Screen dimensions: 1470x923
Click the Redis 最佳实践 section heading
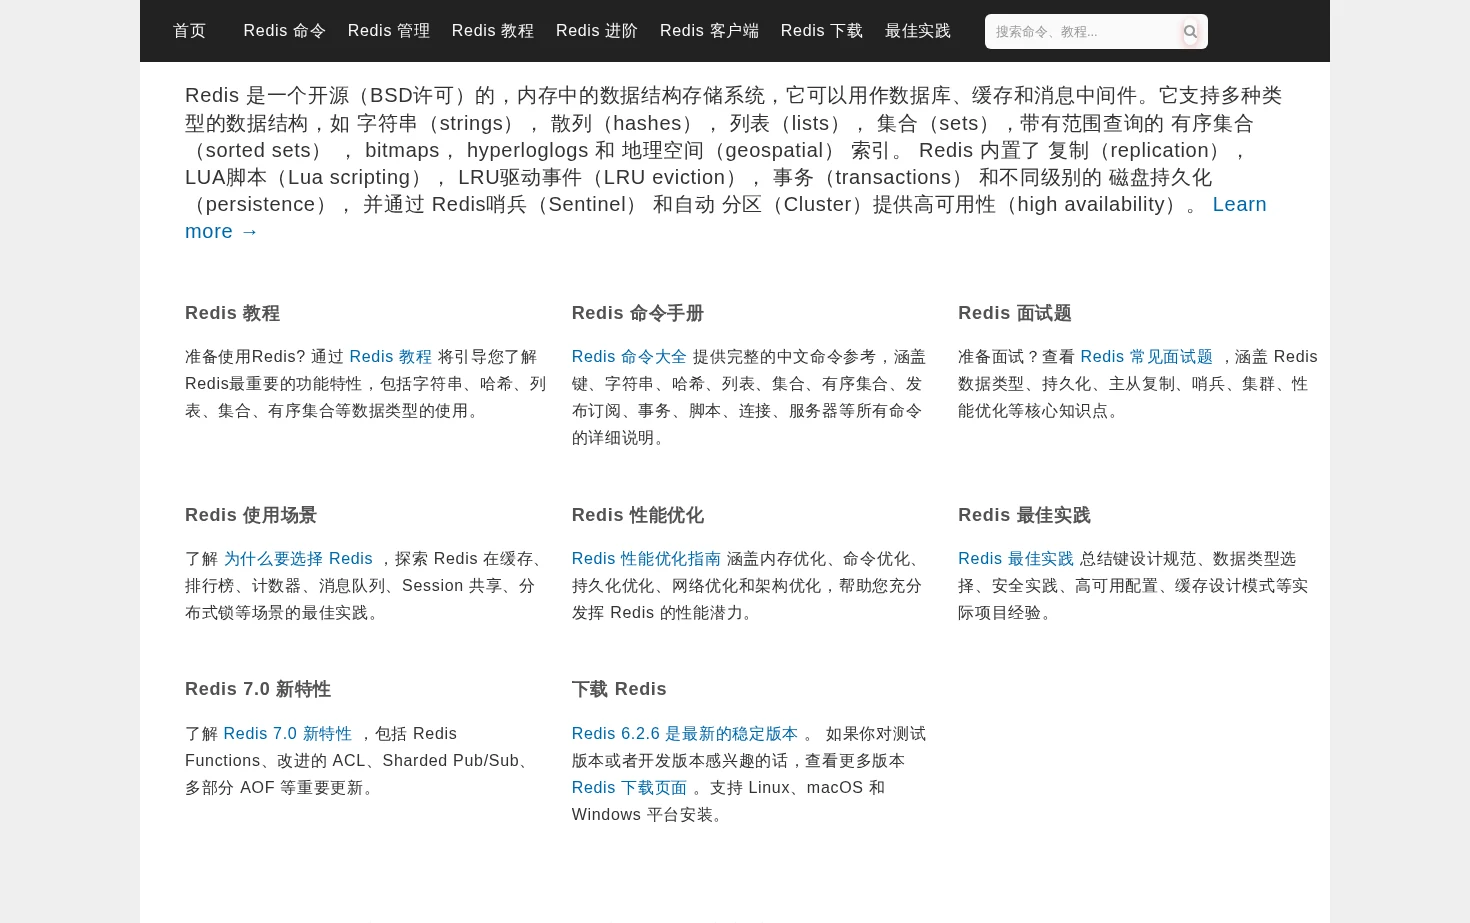(1025, 515)
